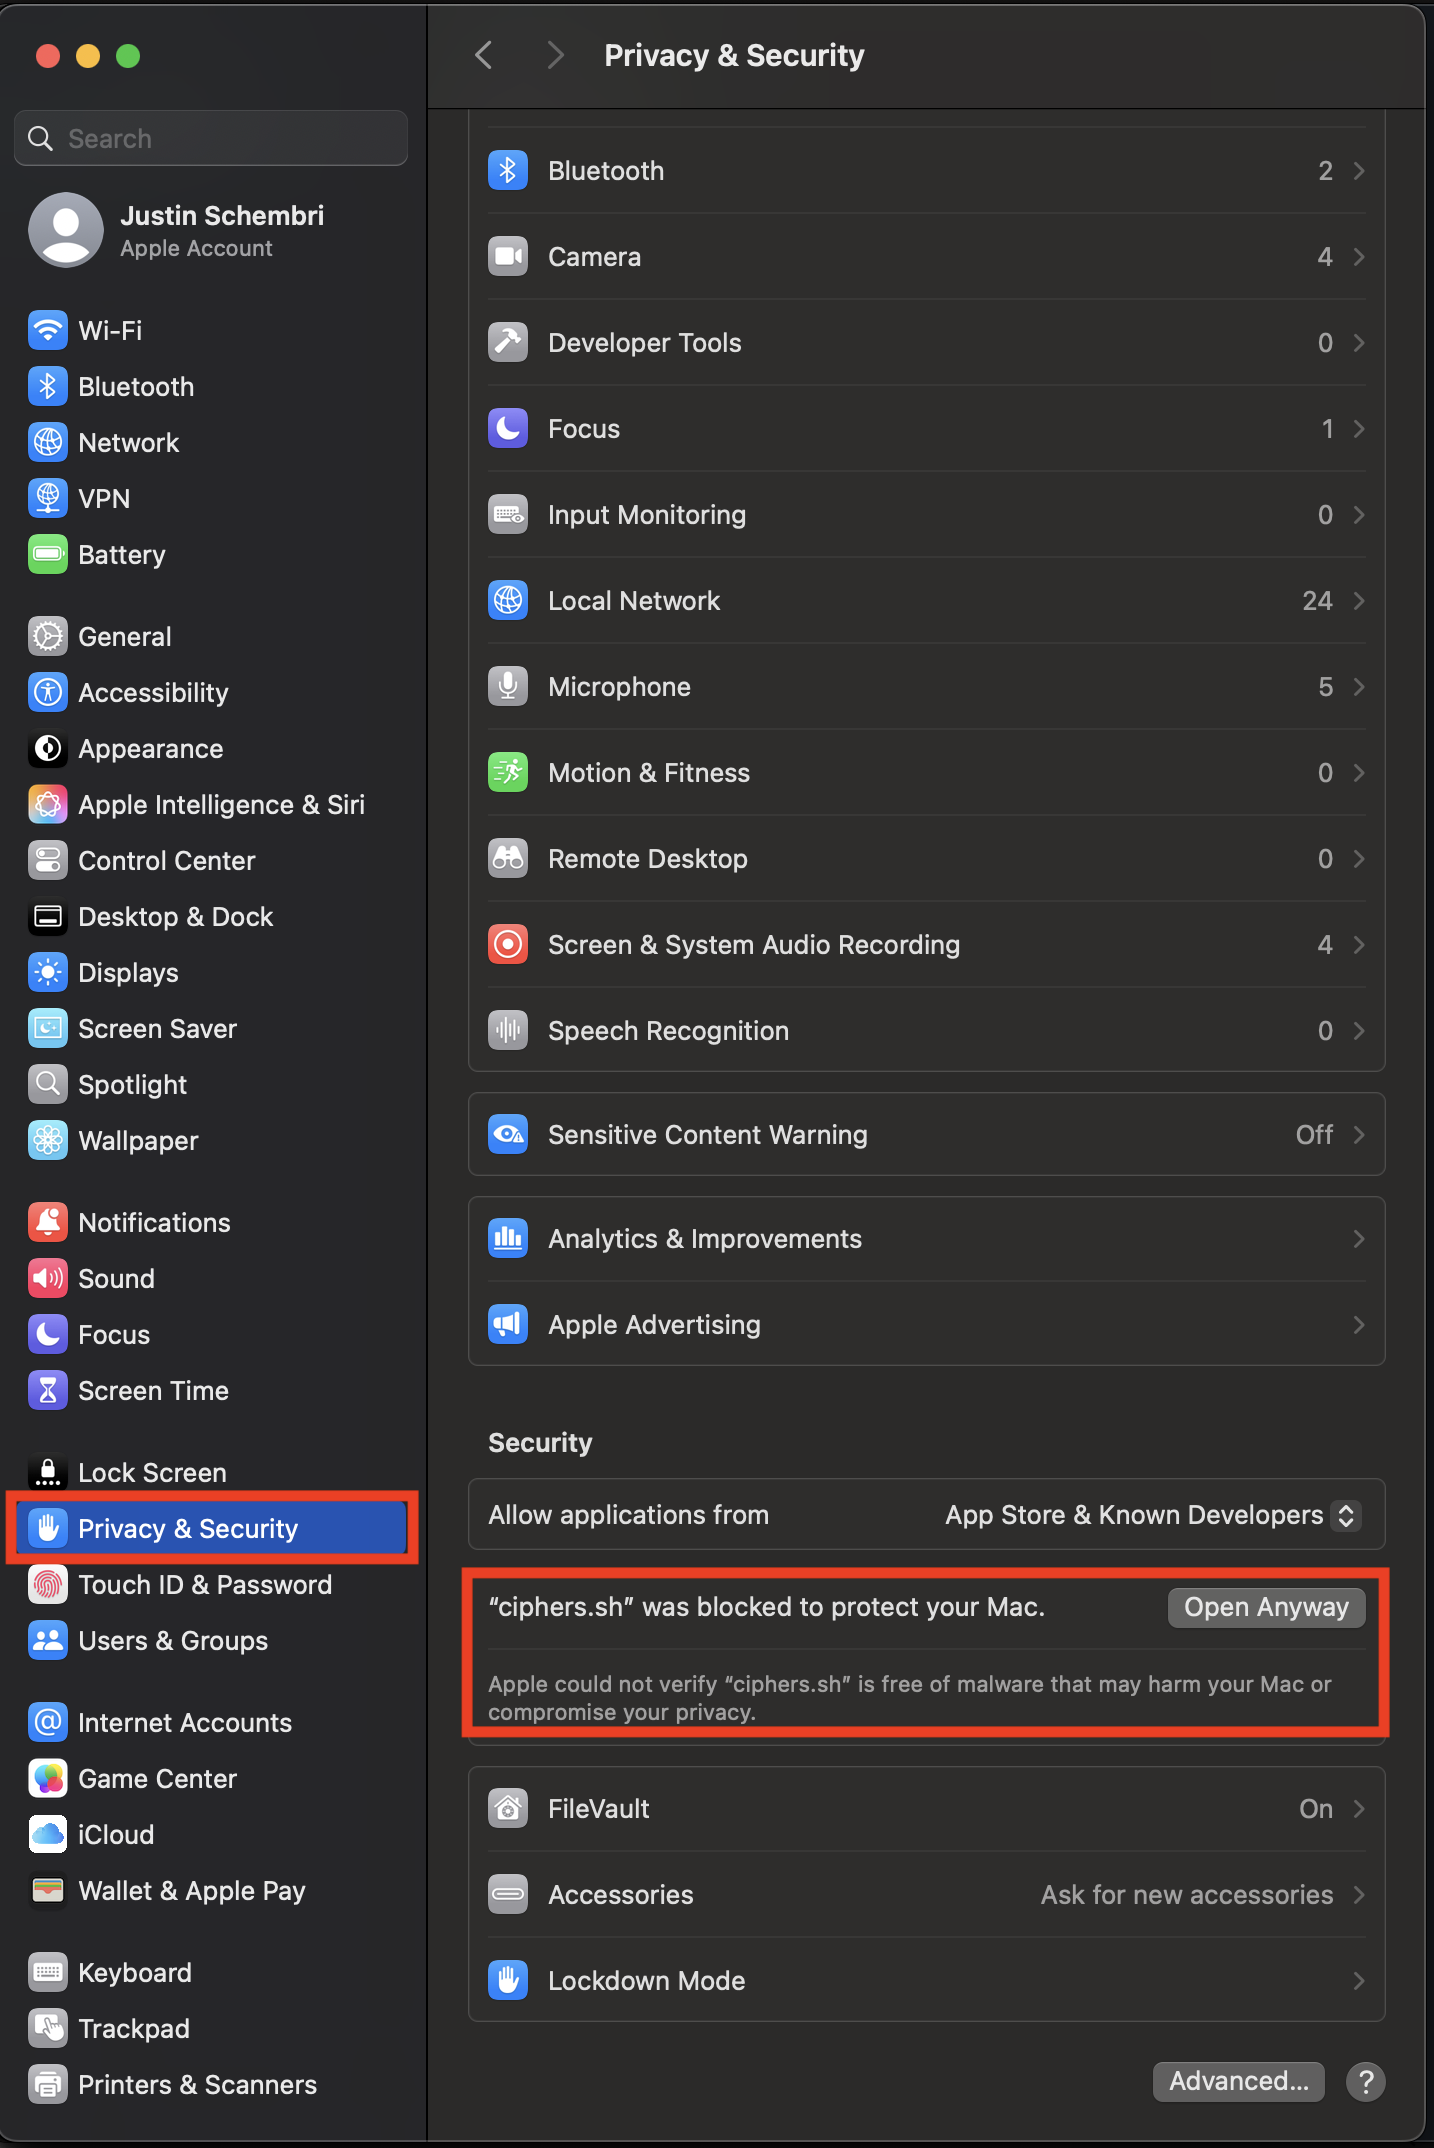1434x2148 pixels.
Task: Click the Advanced... button
Action: coord(1238,2081)
